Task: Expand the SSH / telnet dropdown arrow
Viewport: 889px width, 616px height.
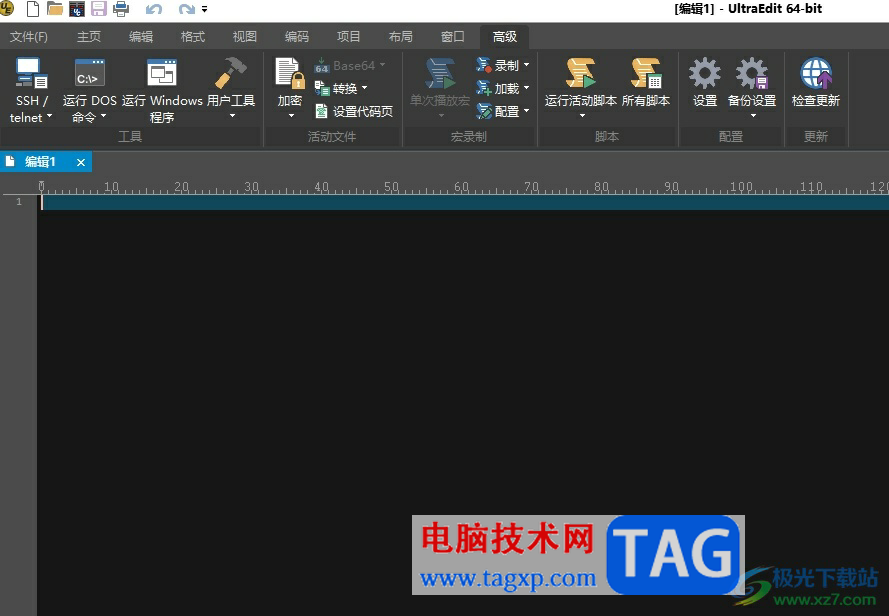Action: pos(49,116)
